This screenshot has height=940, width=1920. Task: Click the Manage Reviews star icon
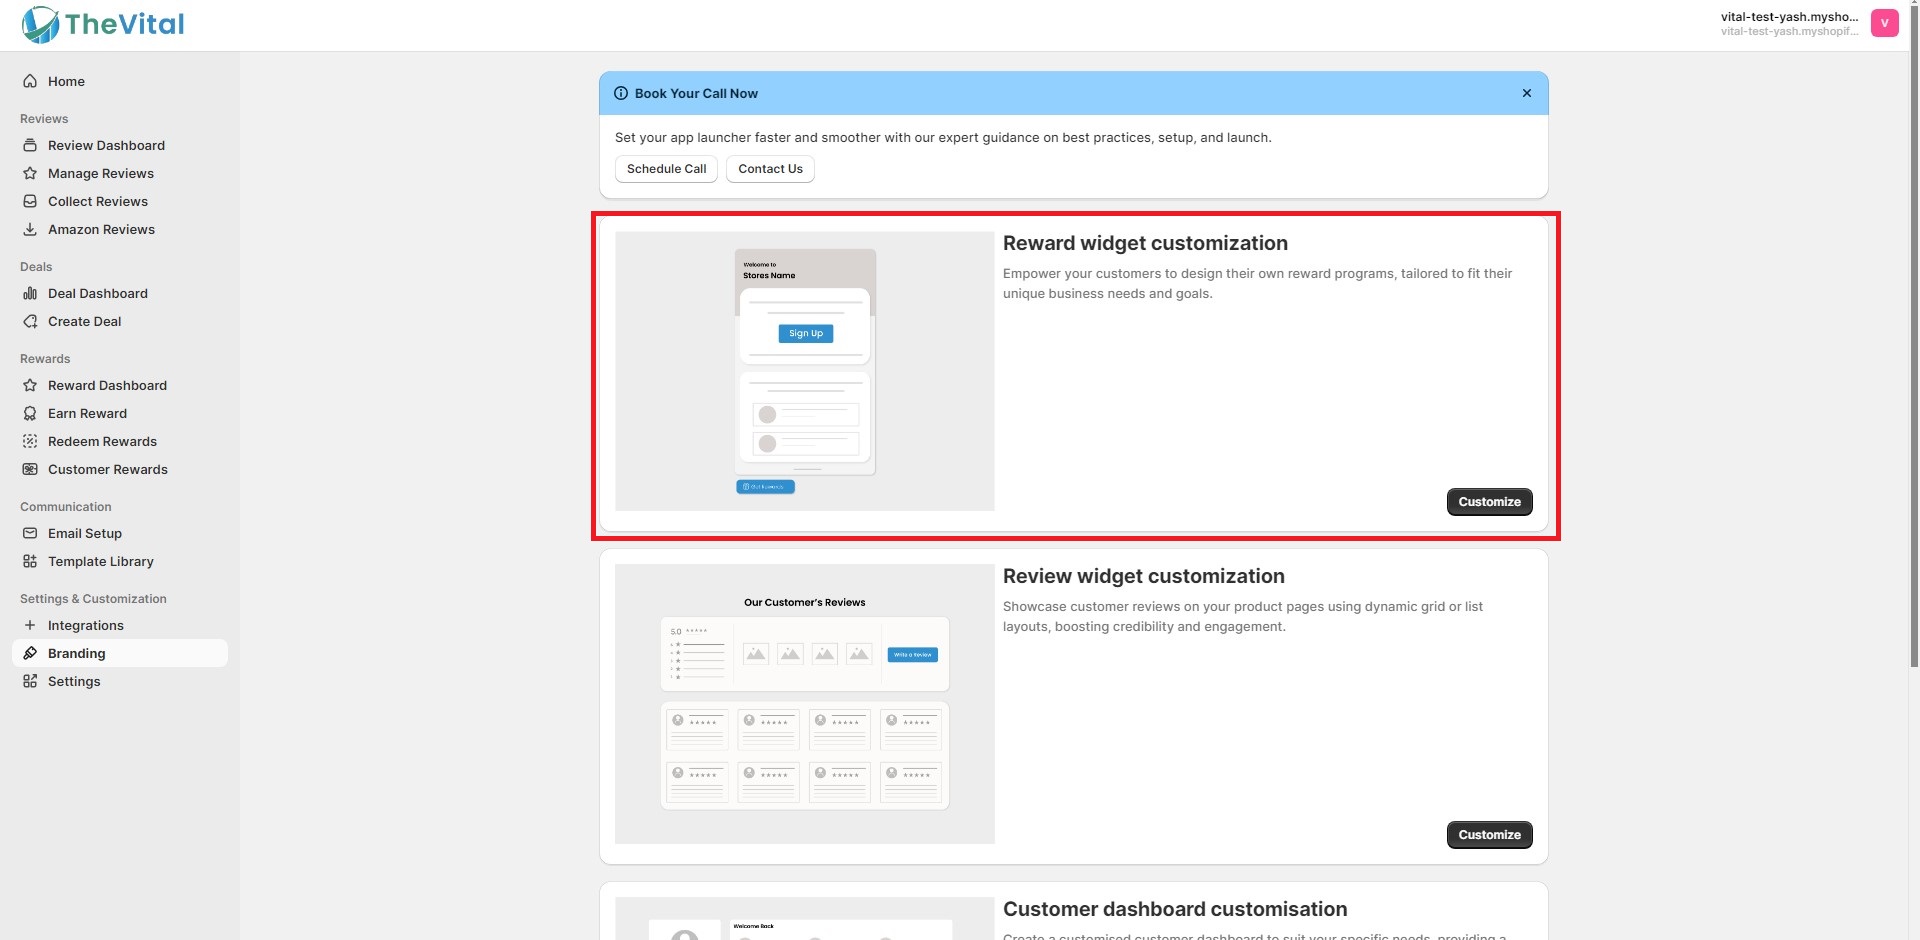(30, 173)
